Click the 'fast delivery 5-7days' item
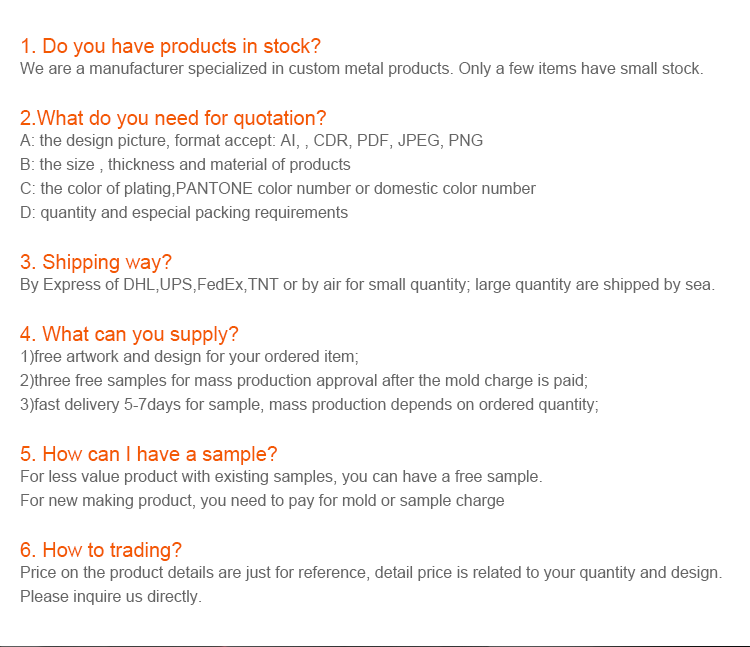This screenshot has width=750, height=647. click(309, 405)
